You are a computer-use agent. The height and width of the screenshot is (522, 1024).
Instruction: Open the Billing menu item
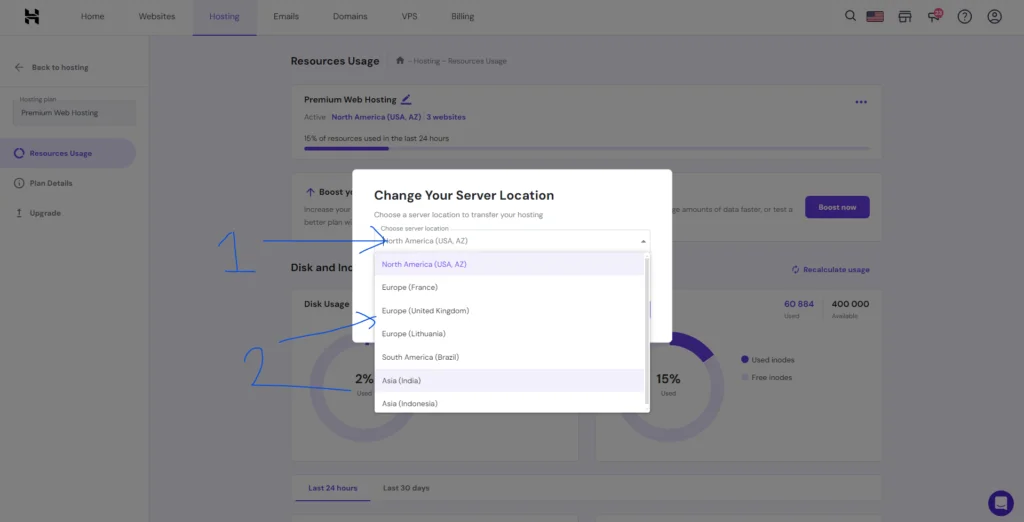point(462,16)
